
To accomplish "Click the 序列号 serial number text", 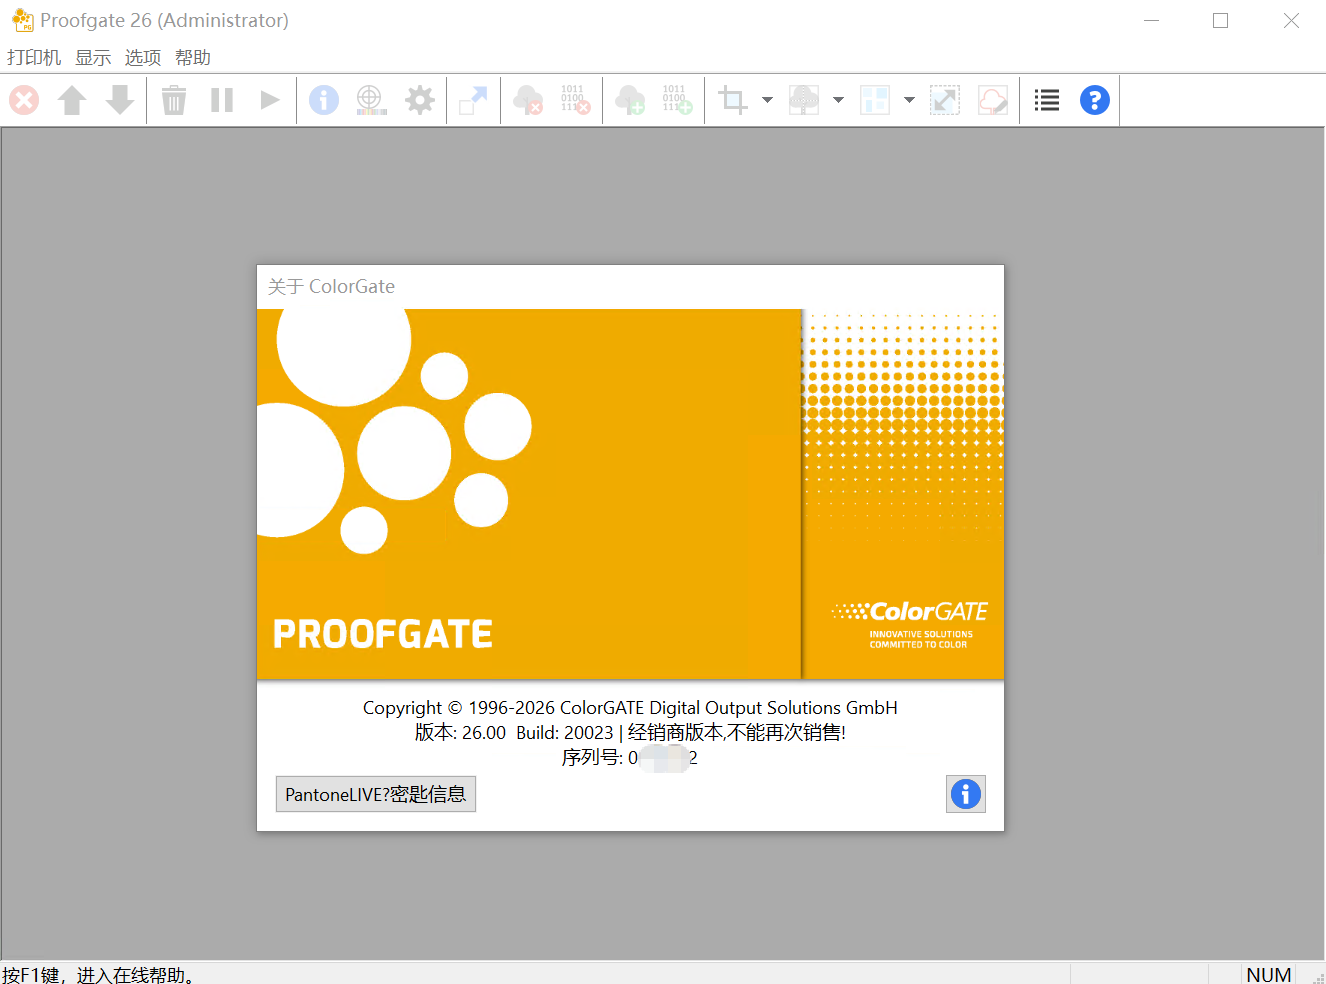I will point(630,758).
